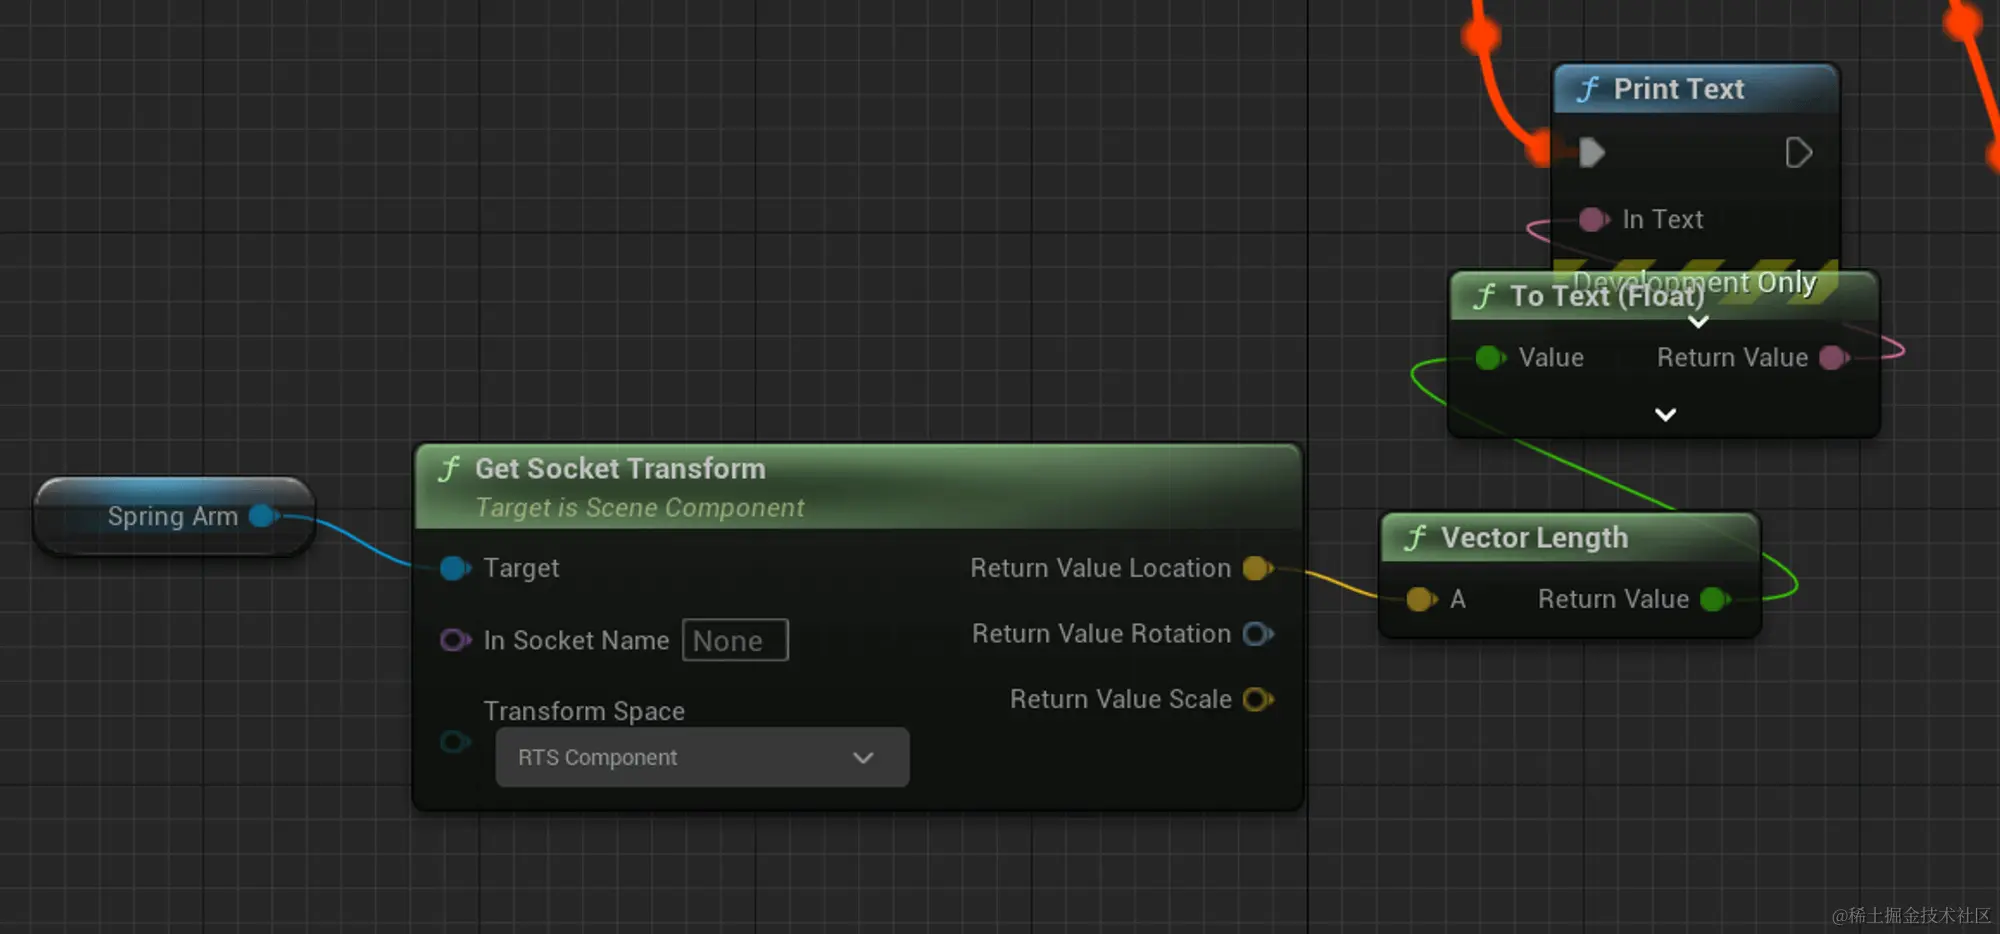
Task: Click the Return Value Scale pin
Action: point(1258,699)
